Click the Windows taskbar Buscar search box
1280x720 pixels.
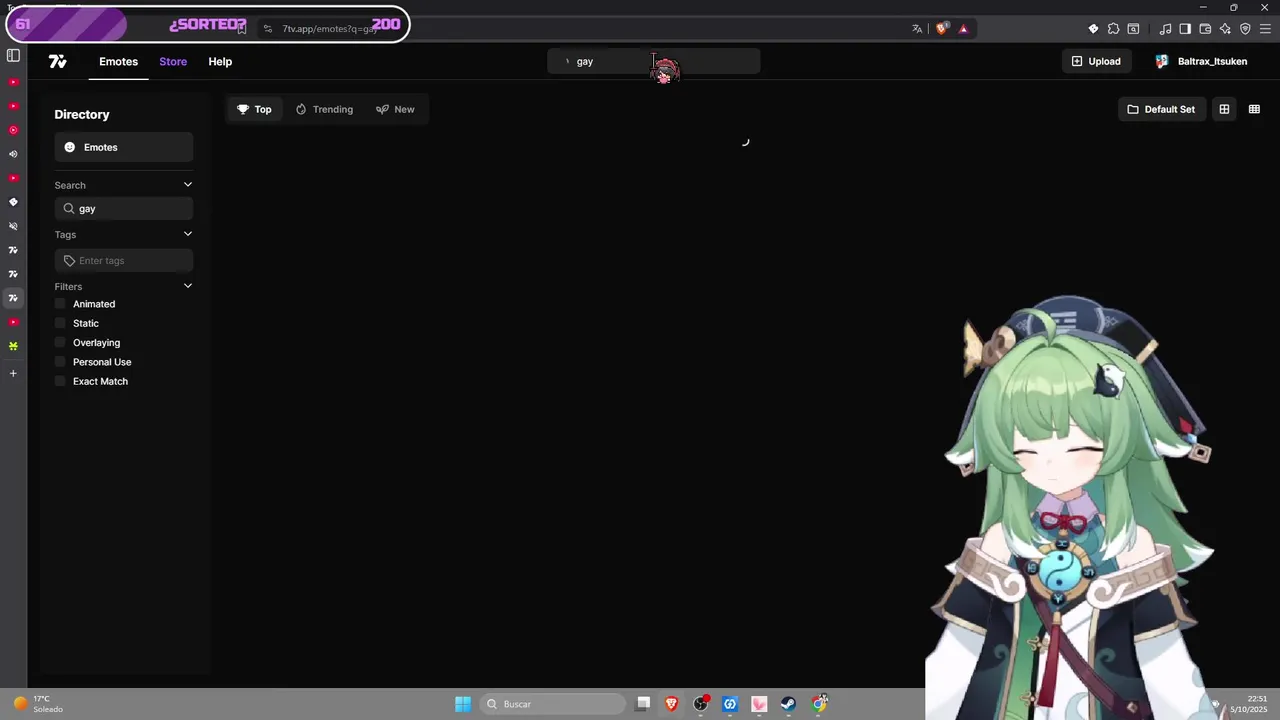552,704
